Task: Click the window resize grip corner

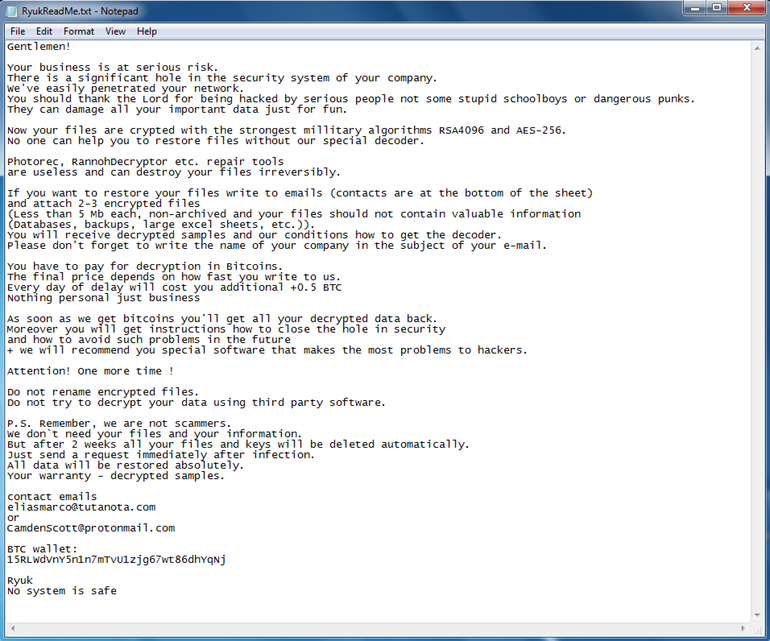Action: pos(757,628)
